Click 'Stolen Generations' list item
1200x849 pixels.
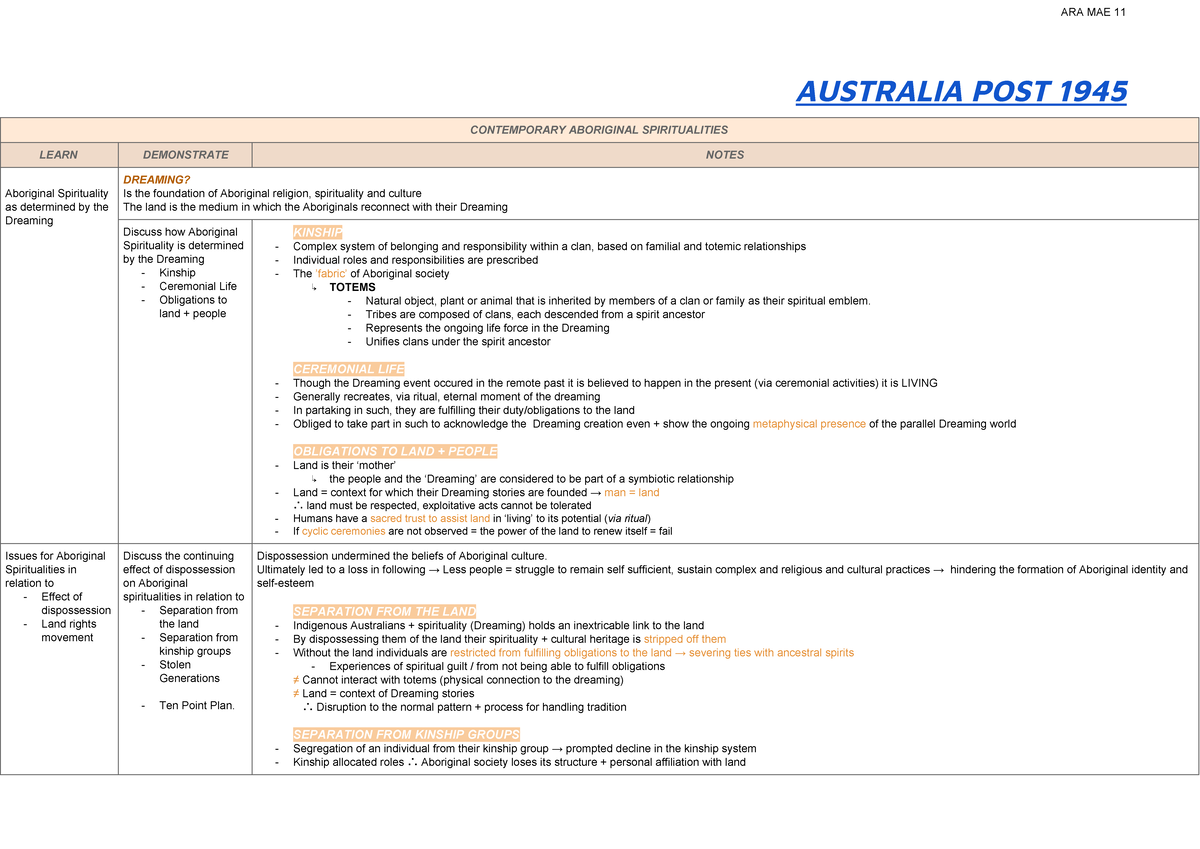point(190,671)
